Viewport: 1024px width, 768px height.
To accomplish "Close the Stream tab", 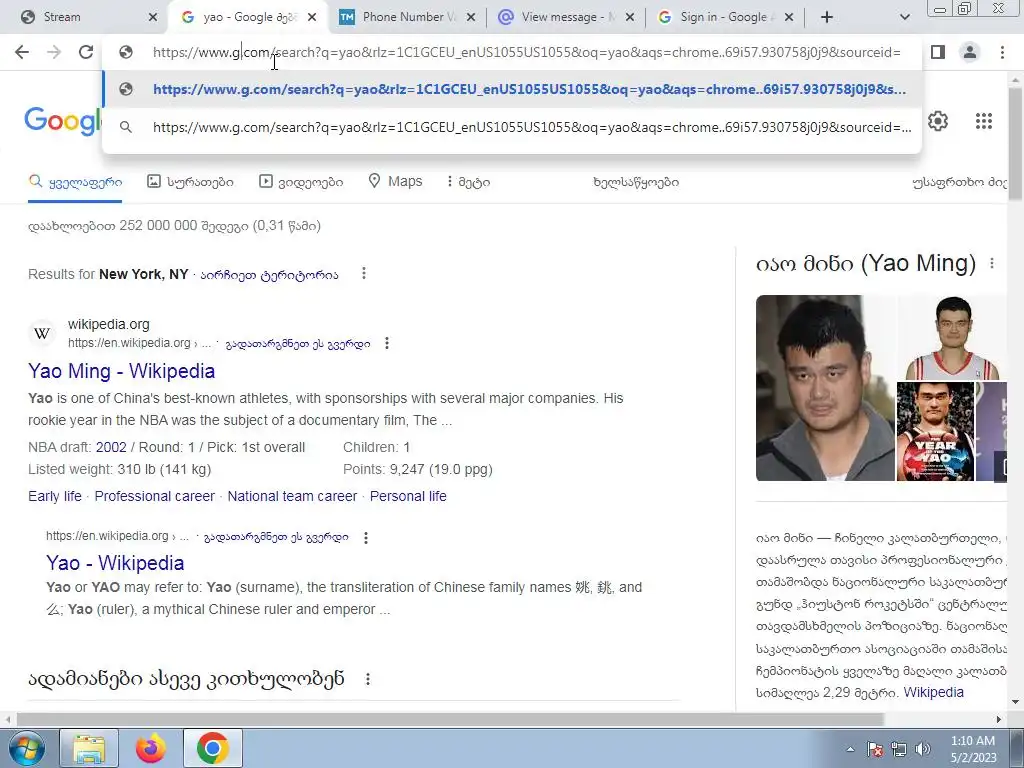I will coord(153,17).
